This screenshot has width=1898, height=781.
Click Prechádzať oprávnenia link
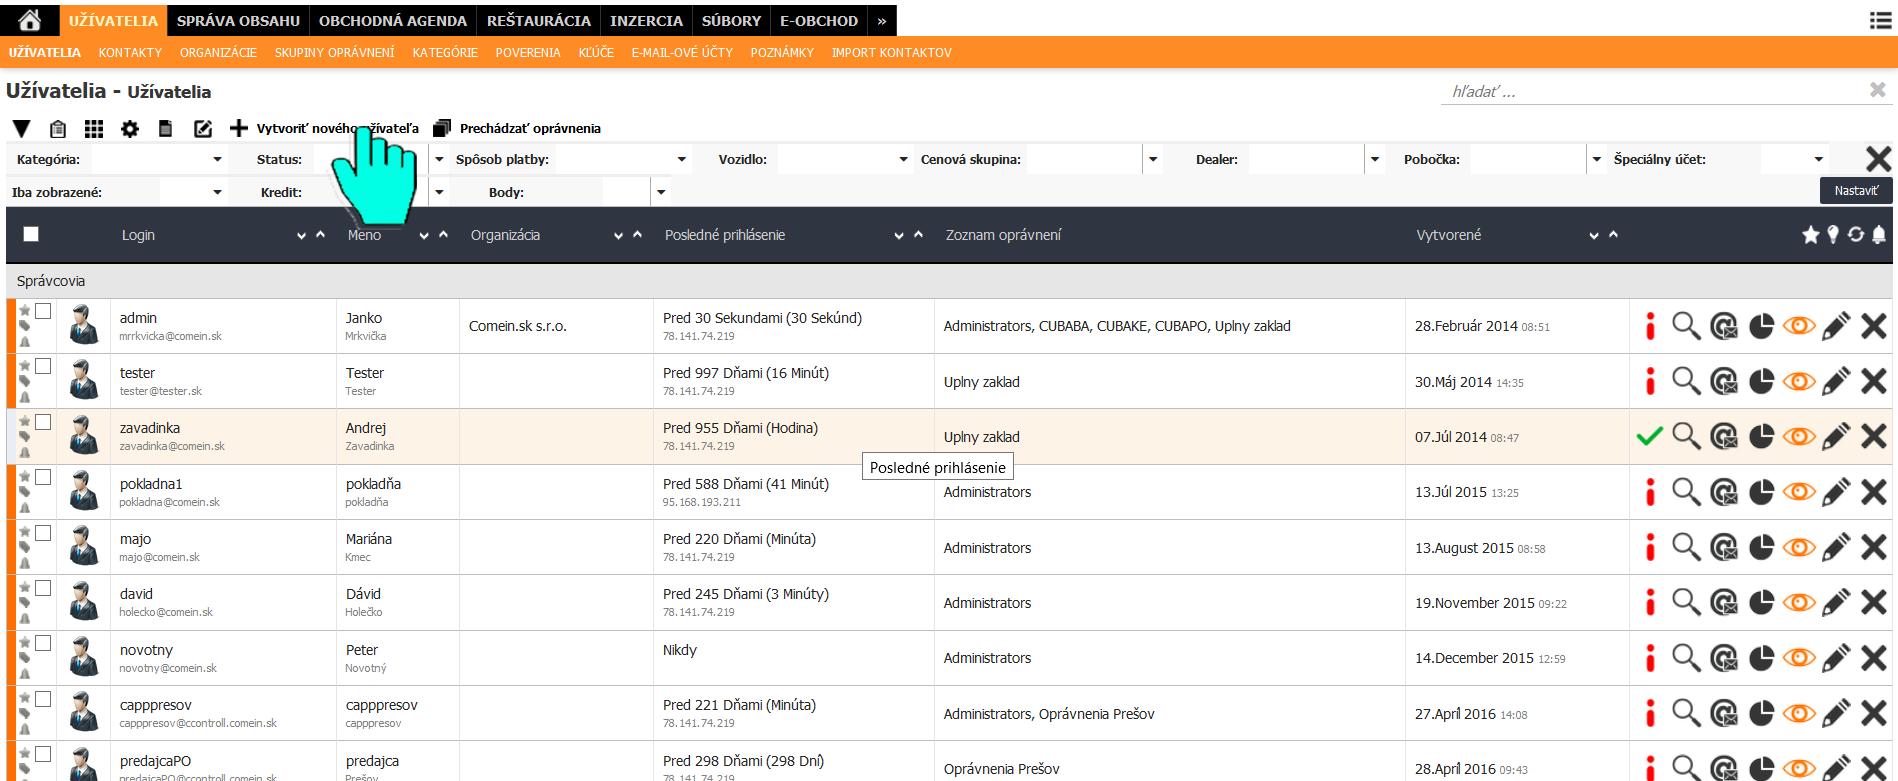click(529, 129)
